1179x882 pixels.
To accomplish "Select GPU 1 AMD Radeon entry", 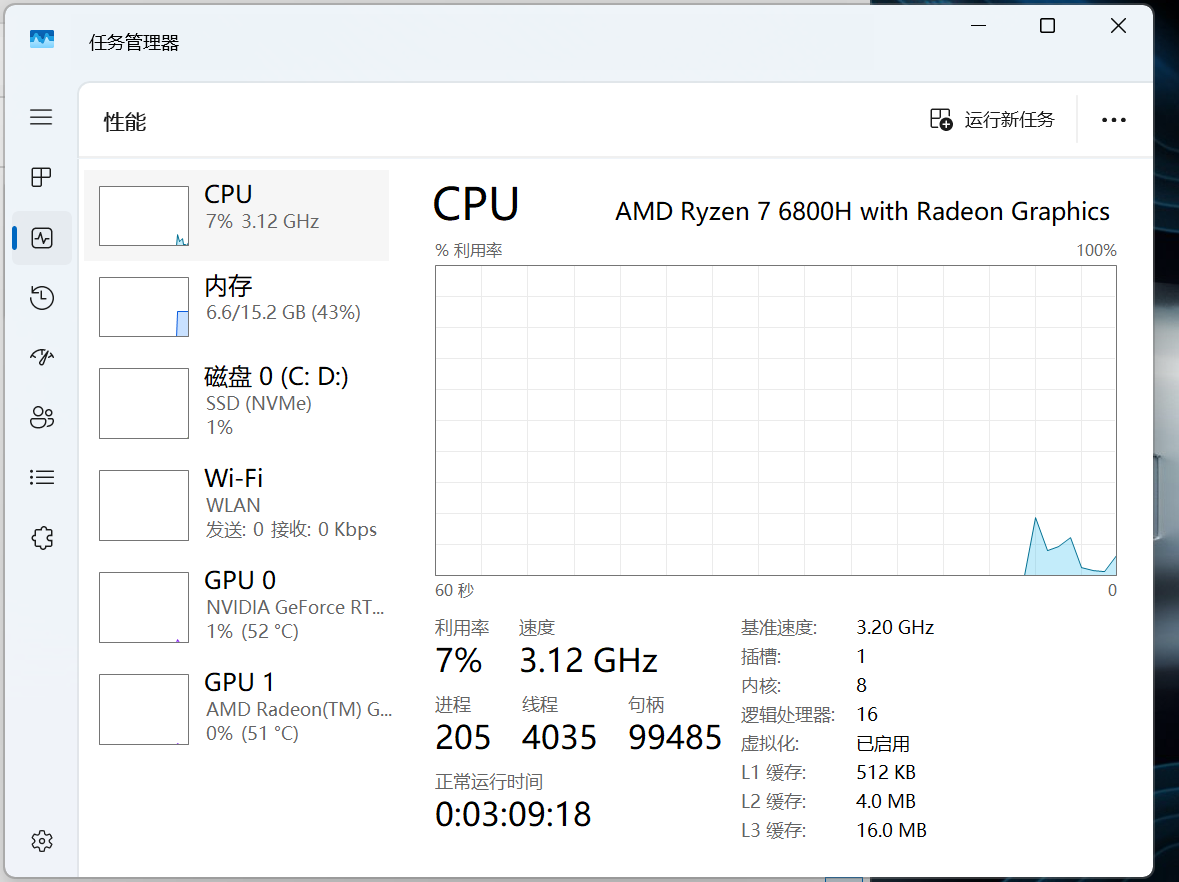I will point(237,709).
